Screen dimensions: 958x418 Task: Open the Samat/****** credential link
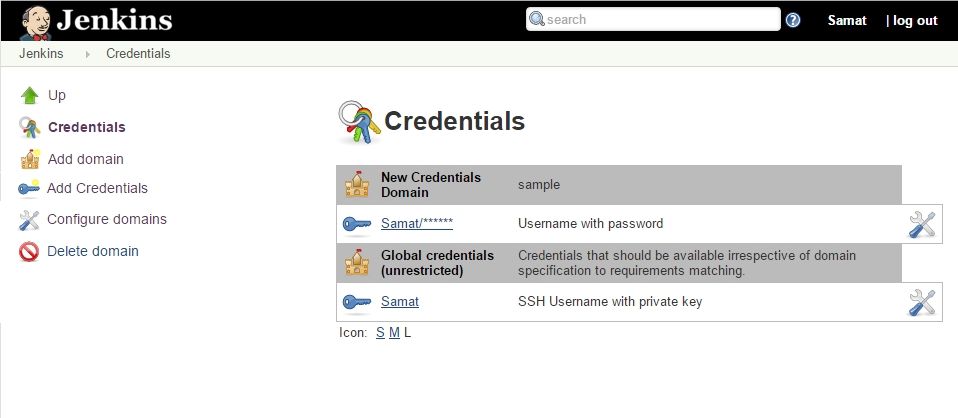[417, 224]
